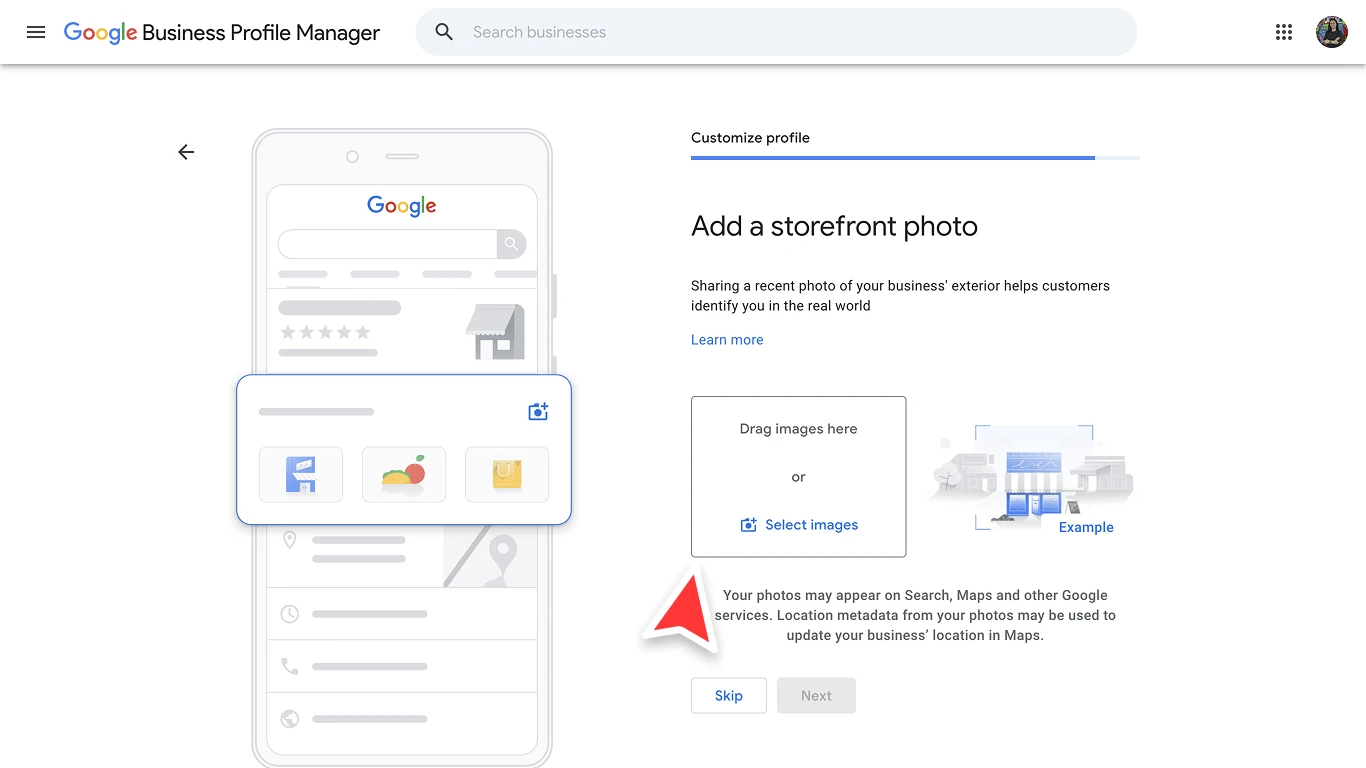Screen dimensions: 1366x768
Task: Click the back arrow to previous step
Action: [186, 152]
